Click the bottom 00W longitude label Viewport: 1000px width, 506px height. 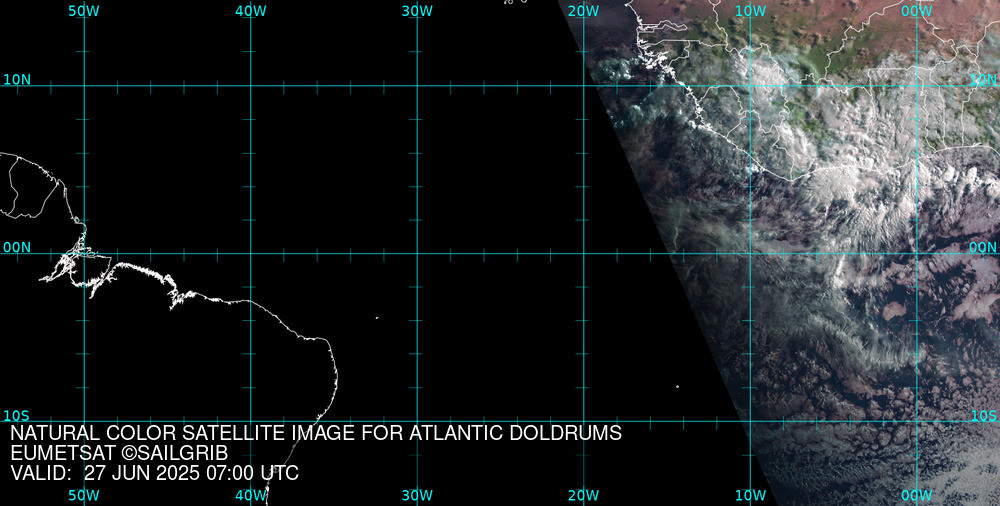(917, 495)
